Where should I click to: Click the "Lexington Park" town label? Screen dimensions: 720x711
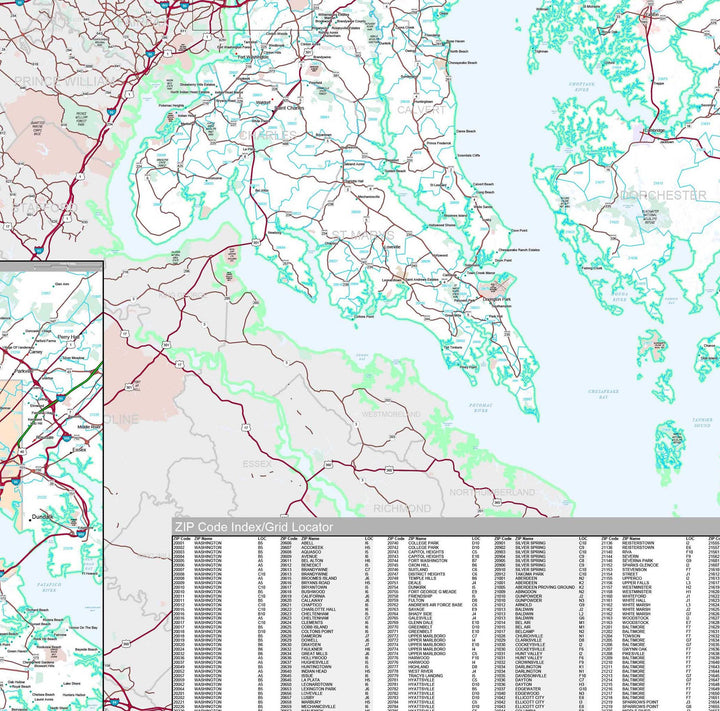[497, 299]
